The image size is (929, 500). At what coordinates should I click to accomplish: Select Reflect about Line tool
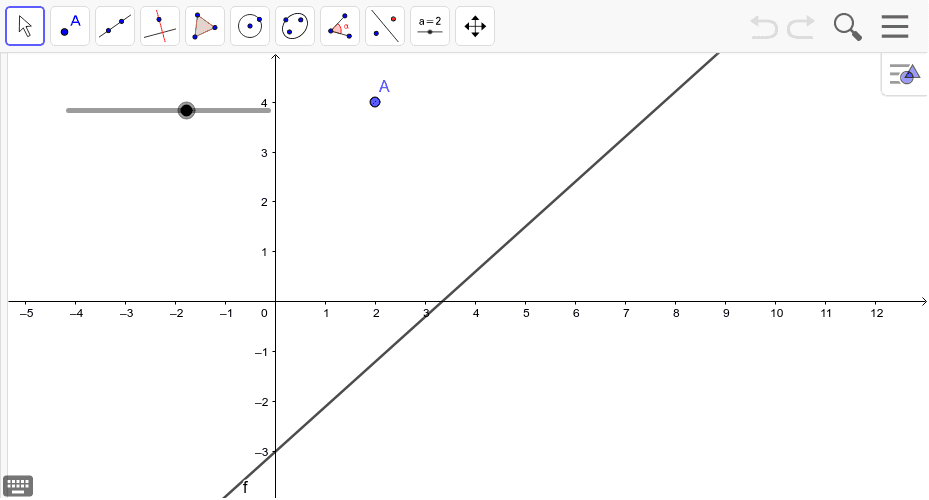point(385,26)
